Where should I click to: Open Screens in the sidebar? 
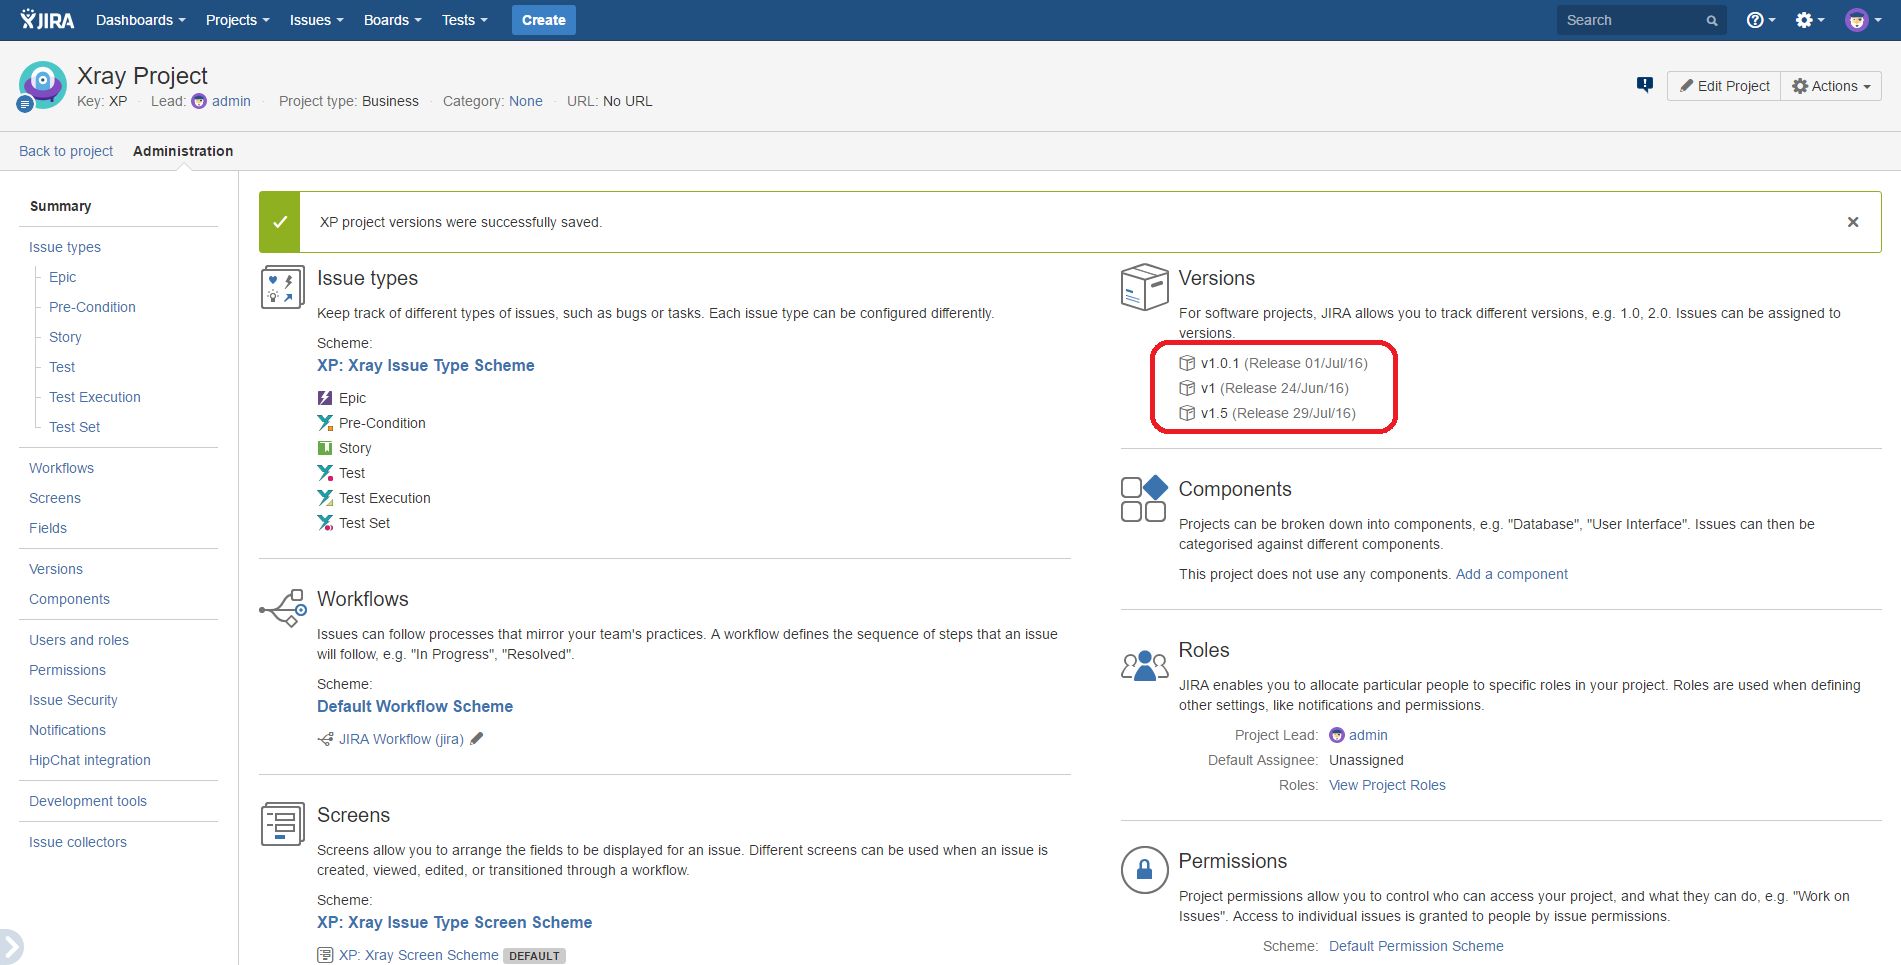click(x=55, y=498)
